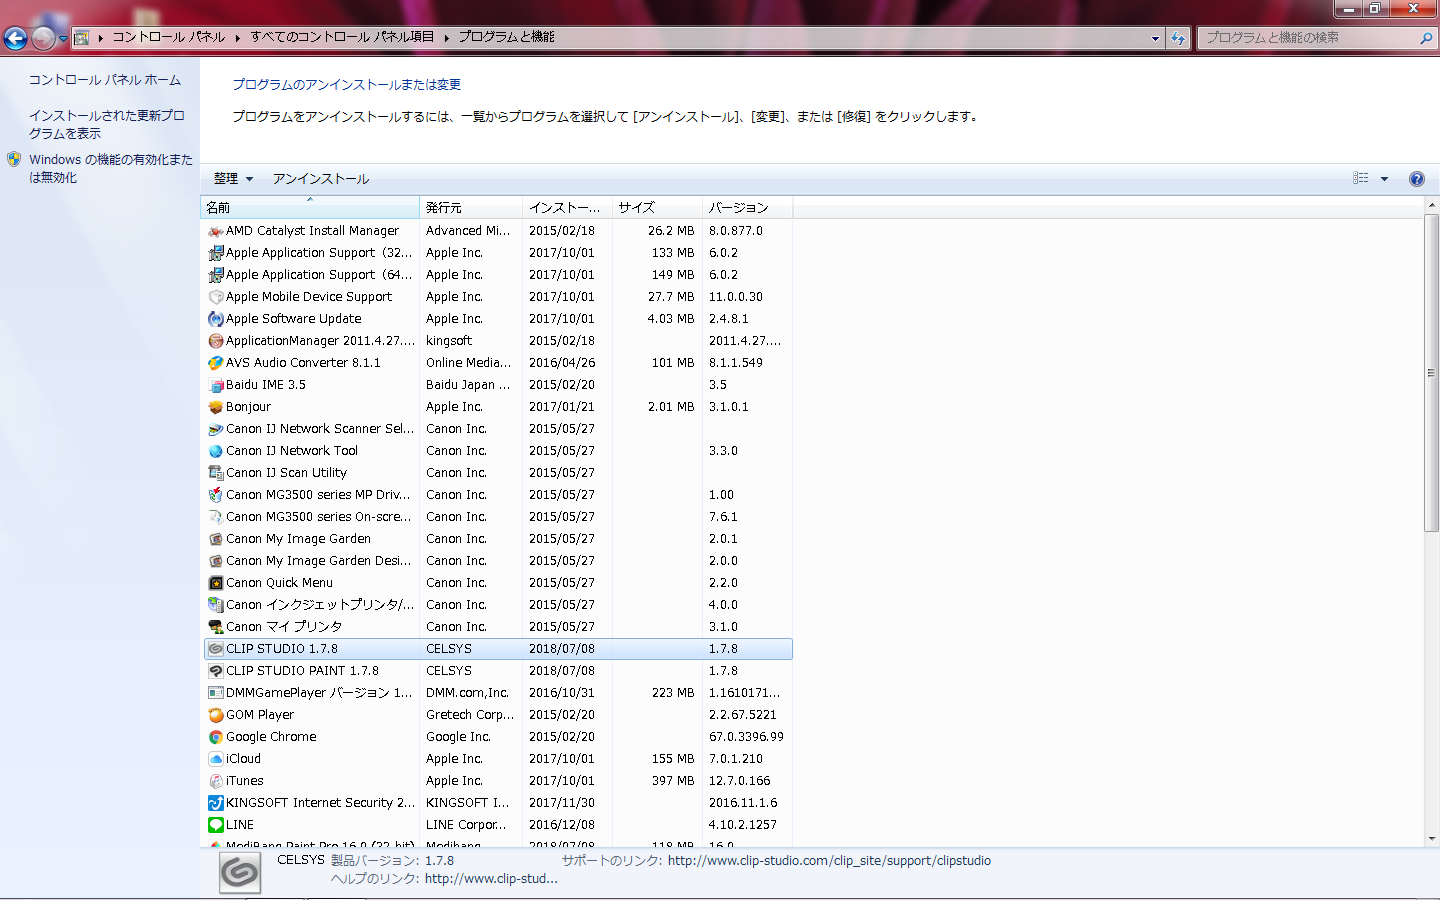The image size is (1440, 900).
Task: Click the プログラムと機能 breadcrumb segment
Action: click(506, 37)
